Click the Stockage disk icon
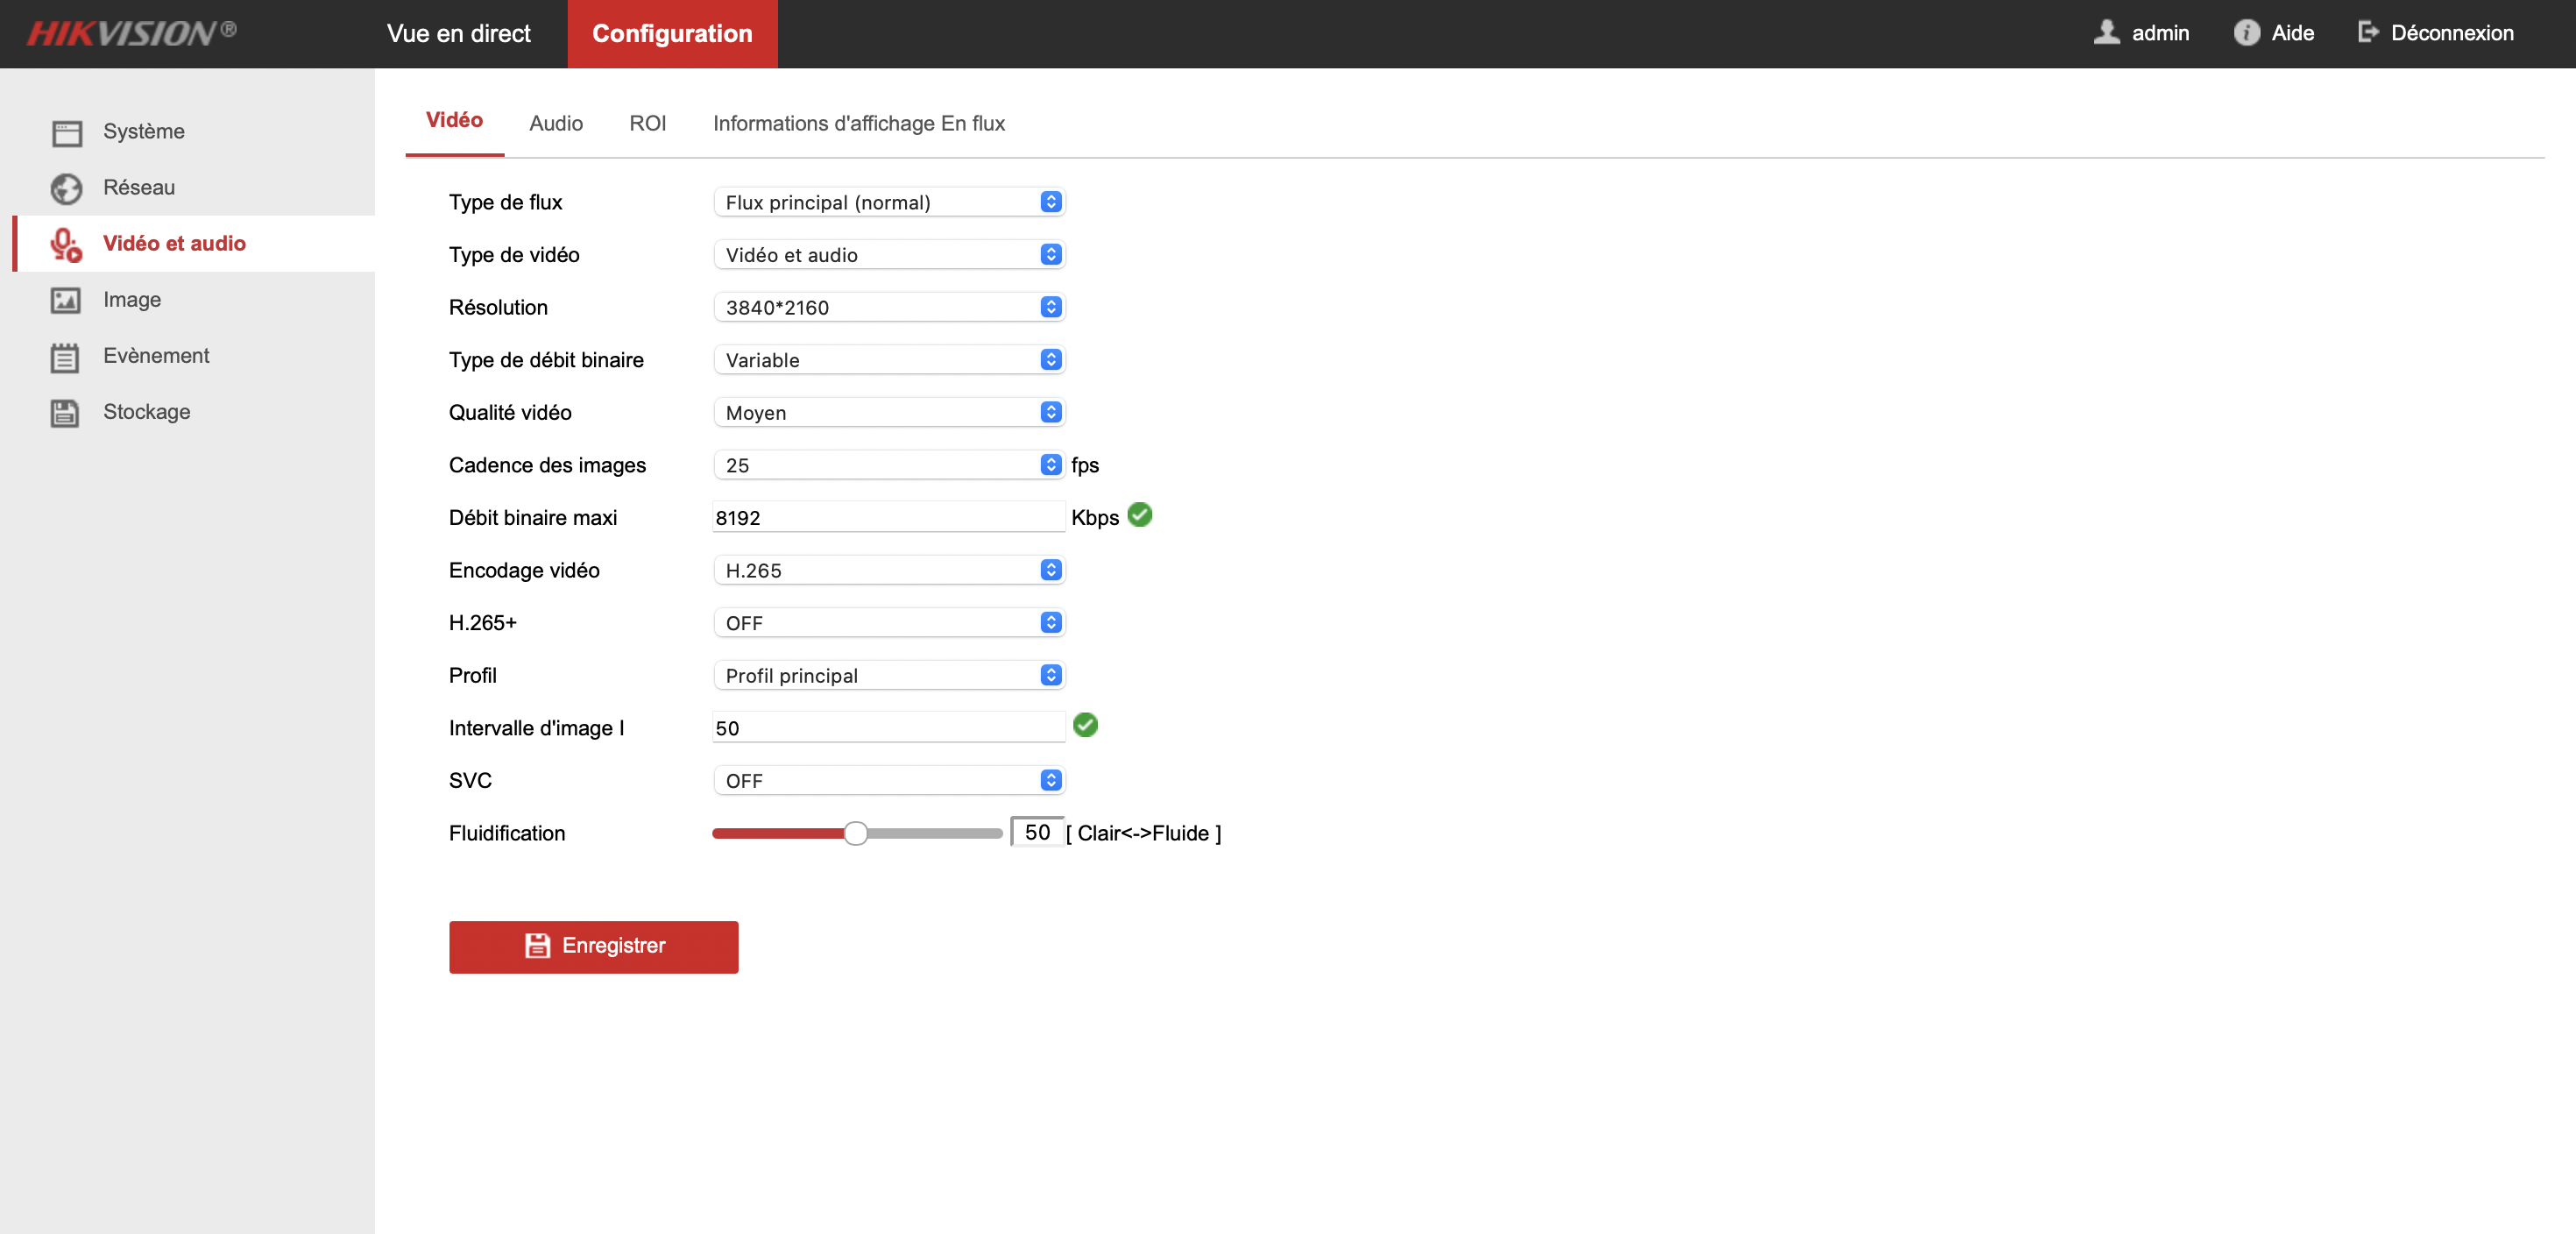2576x1234 pixels. tap(66, 413)
